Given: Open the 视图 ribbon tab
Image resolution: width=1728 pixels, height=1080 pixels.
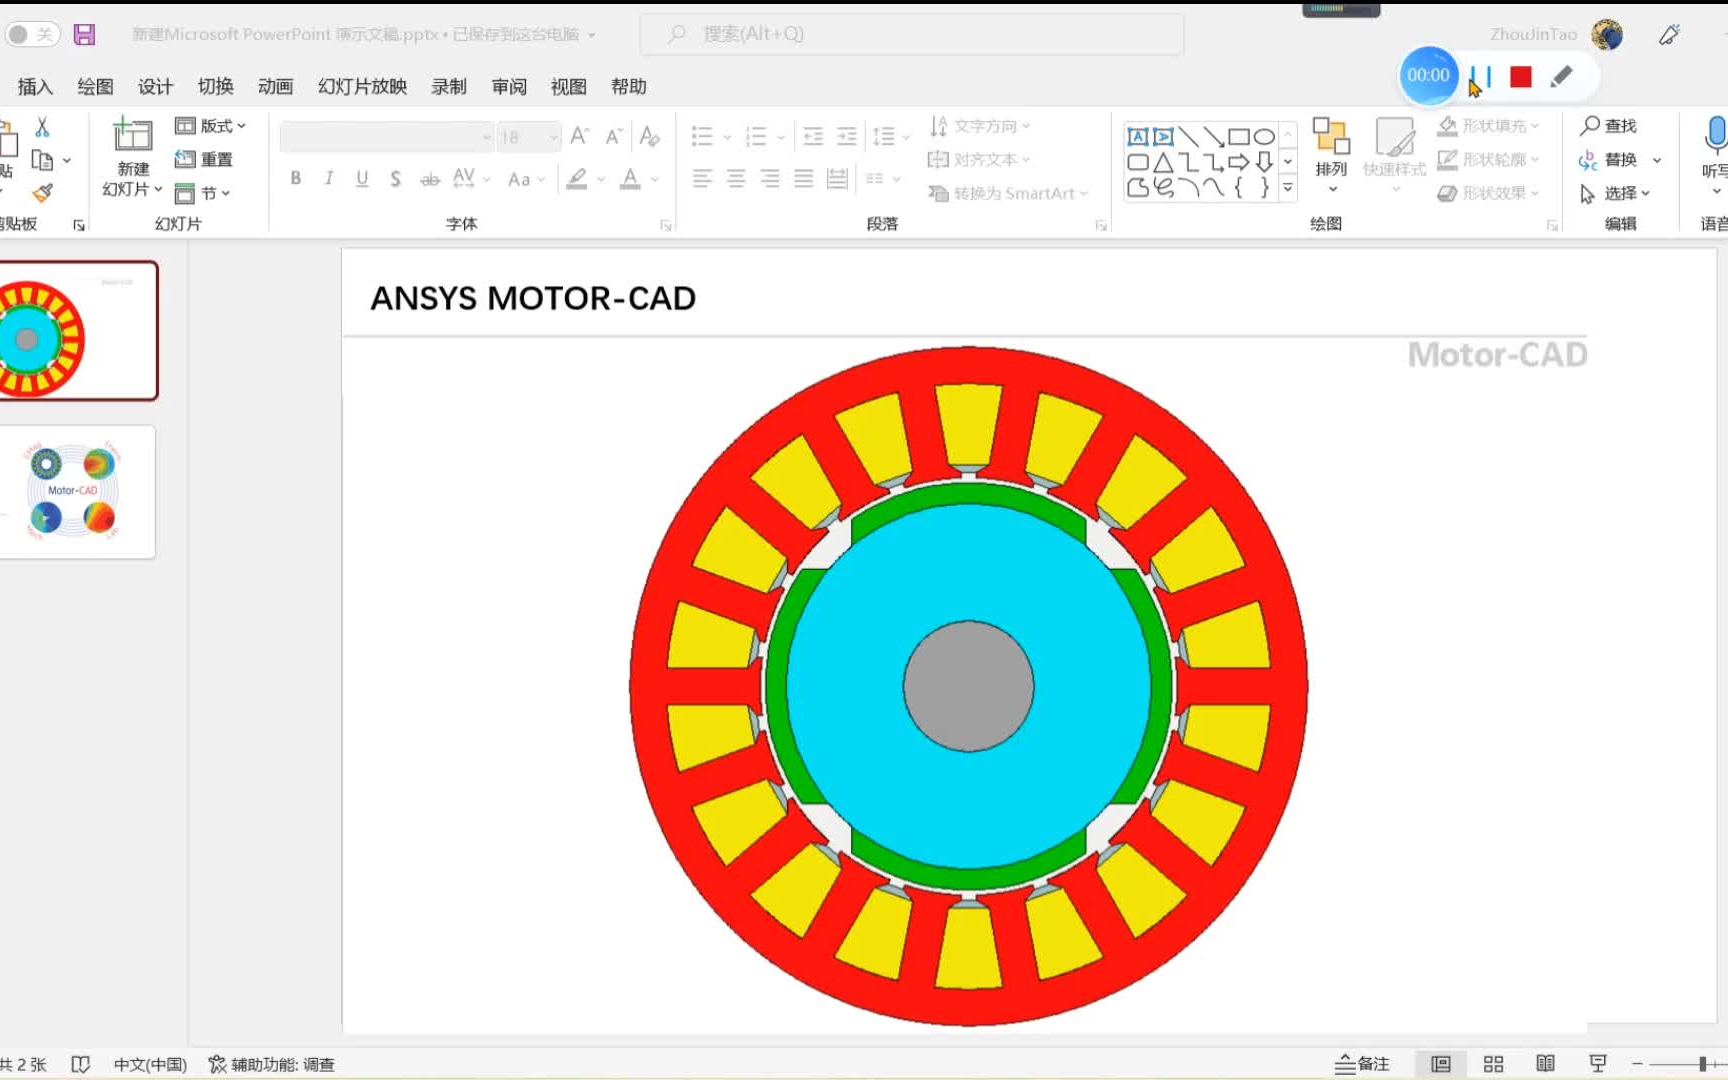Looking at the screenshot, I should (x=568, y=86).
